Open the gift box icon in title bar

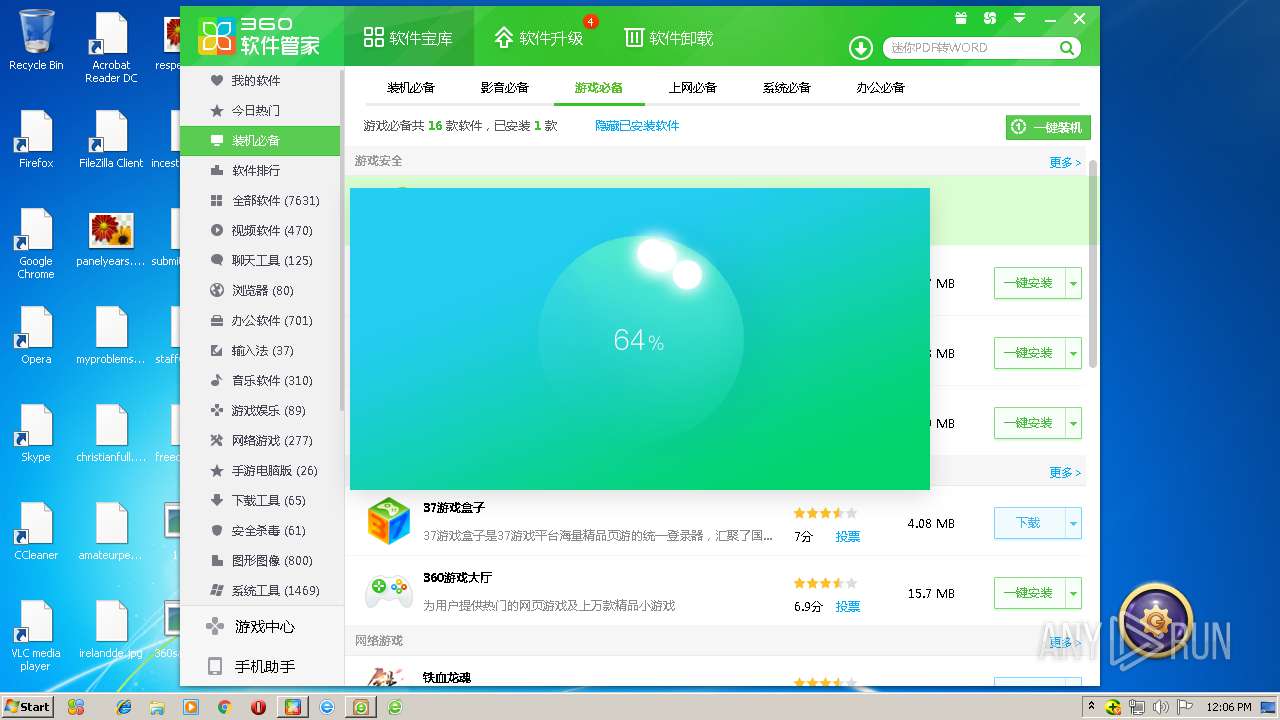pyautogui.click(x=961, y=18)
